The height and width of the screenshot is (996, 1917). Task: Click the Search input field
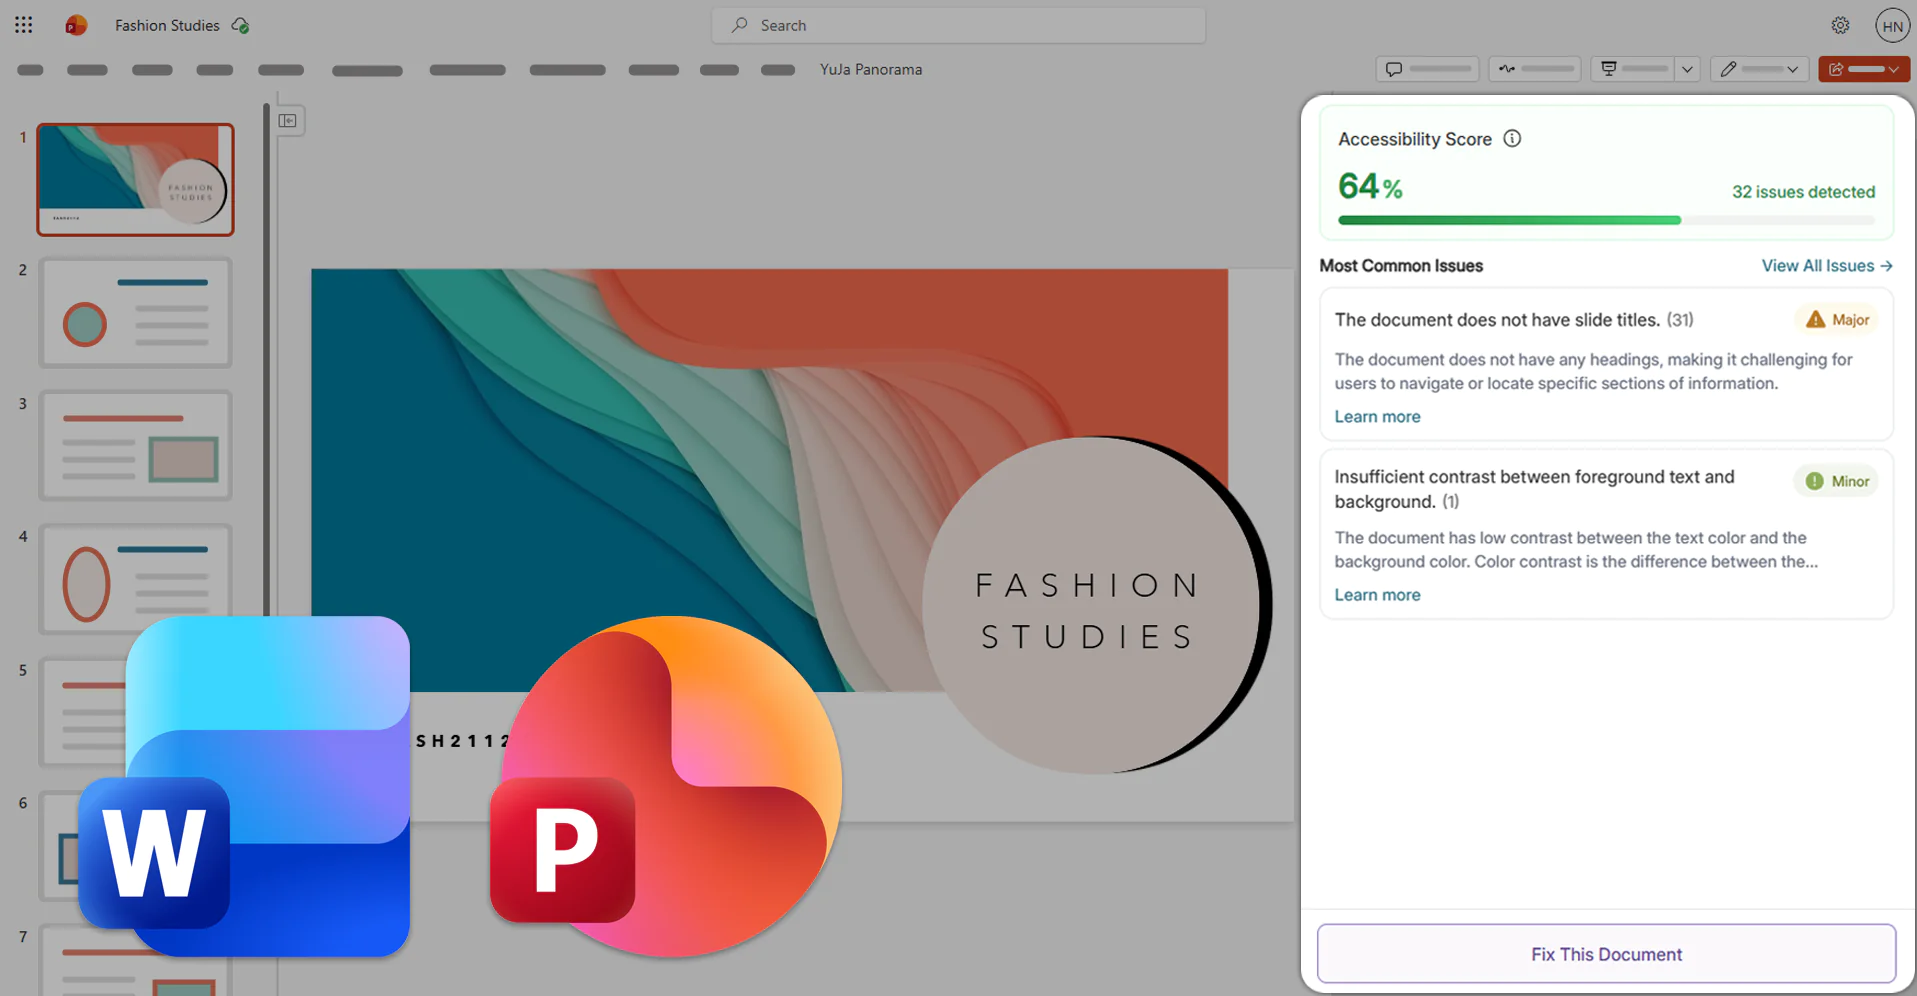click(958, 25)
